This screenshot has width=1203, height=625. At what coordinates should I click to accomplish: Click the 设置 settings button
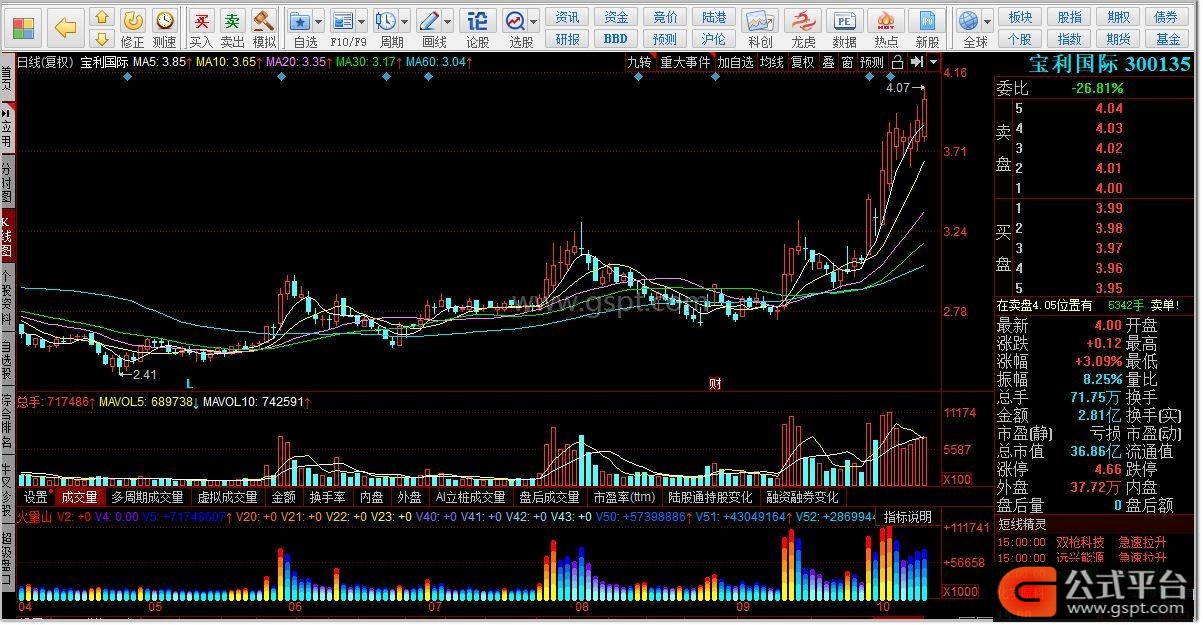click(x=36, y=497)
